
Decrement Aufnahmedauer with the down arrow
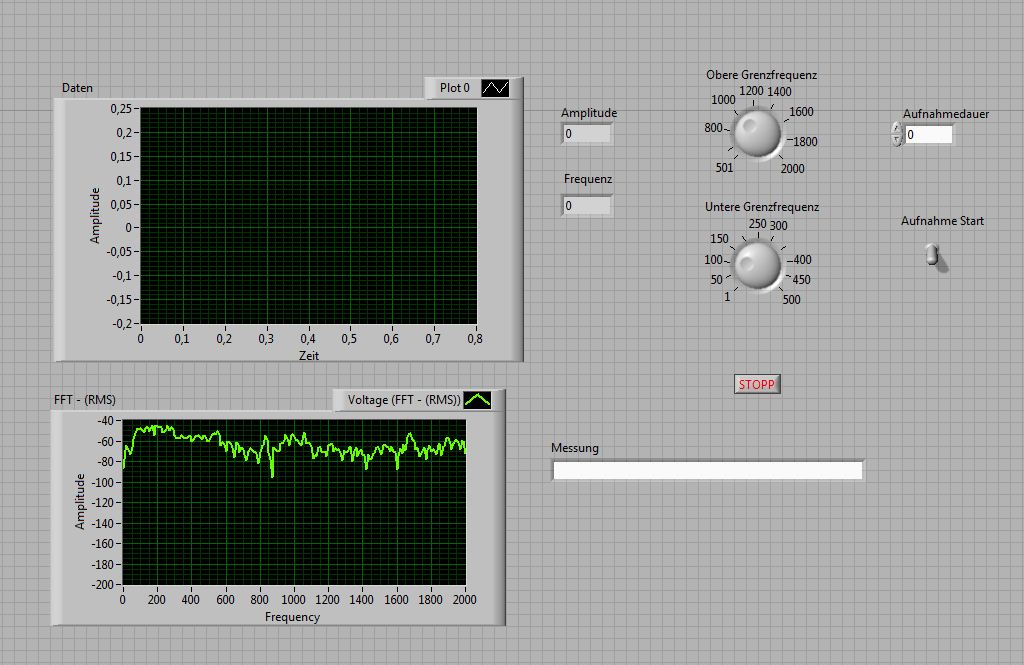(x=896, y=139)
